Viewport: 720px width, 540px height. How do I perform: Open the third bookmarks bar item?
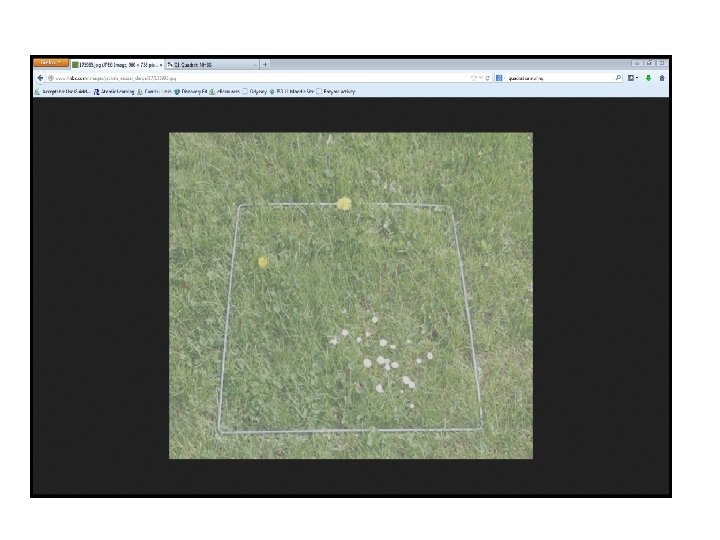coord(155,91)
